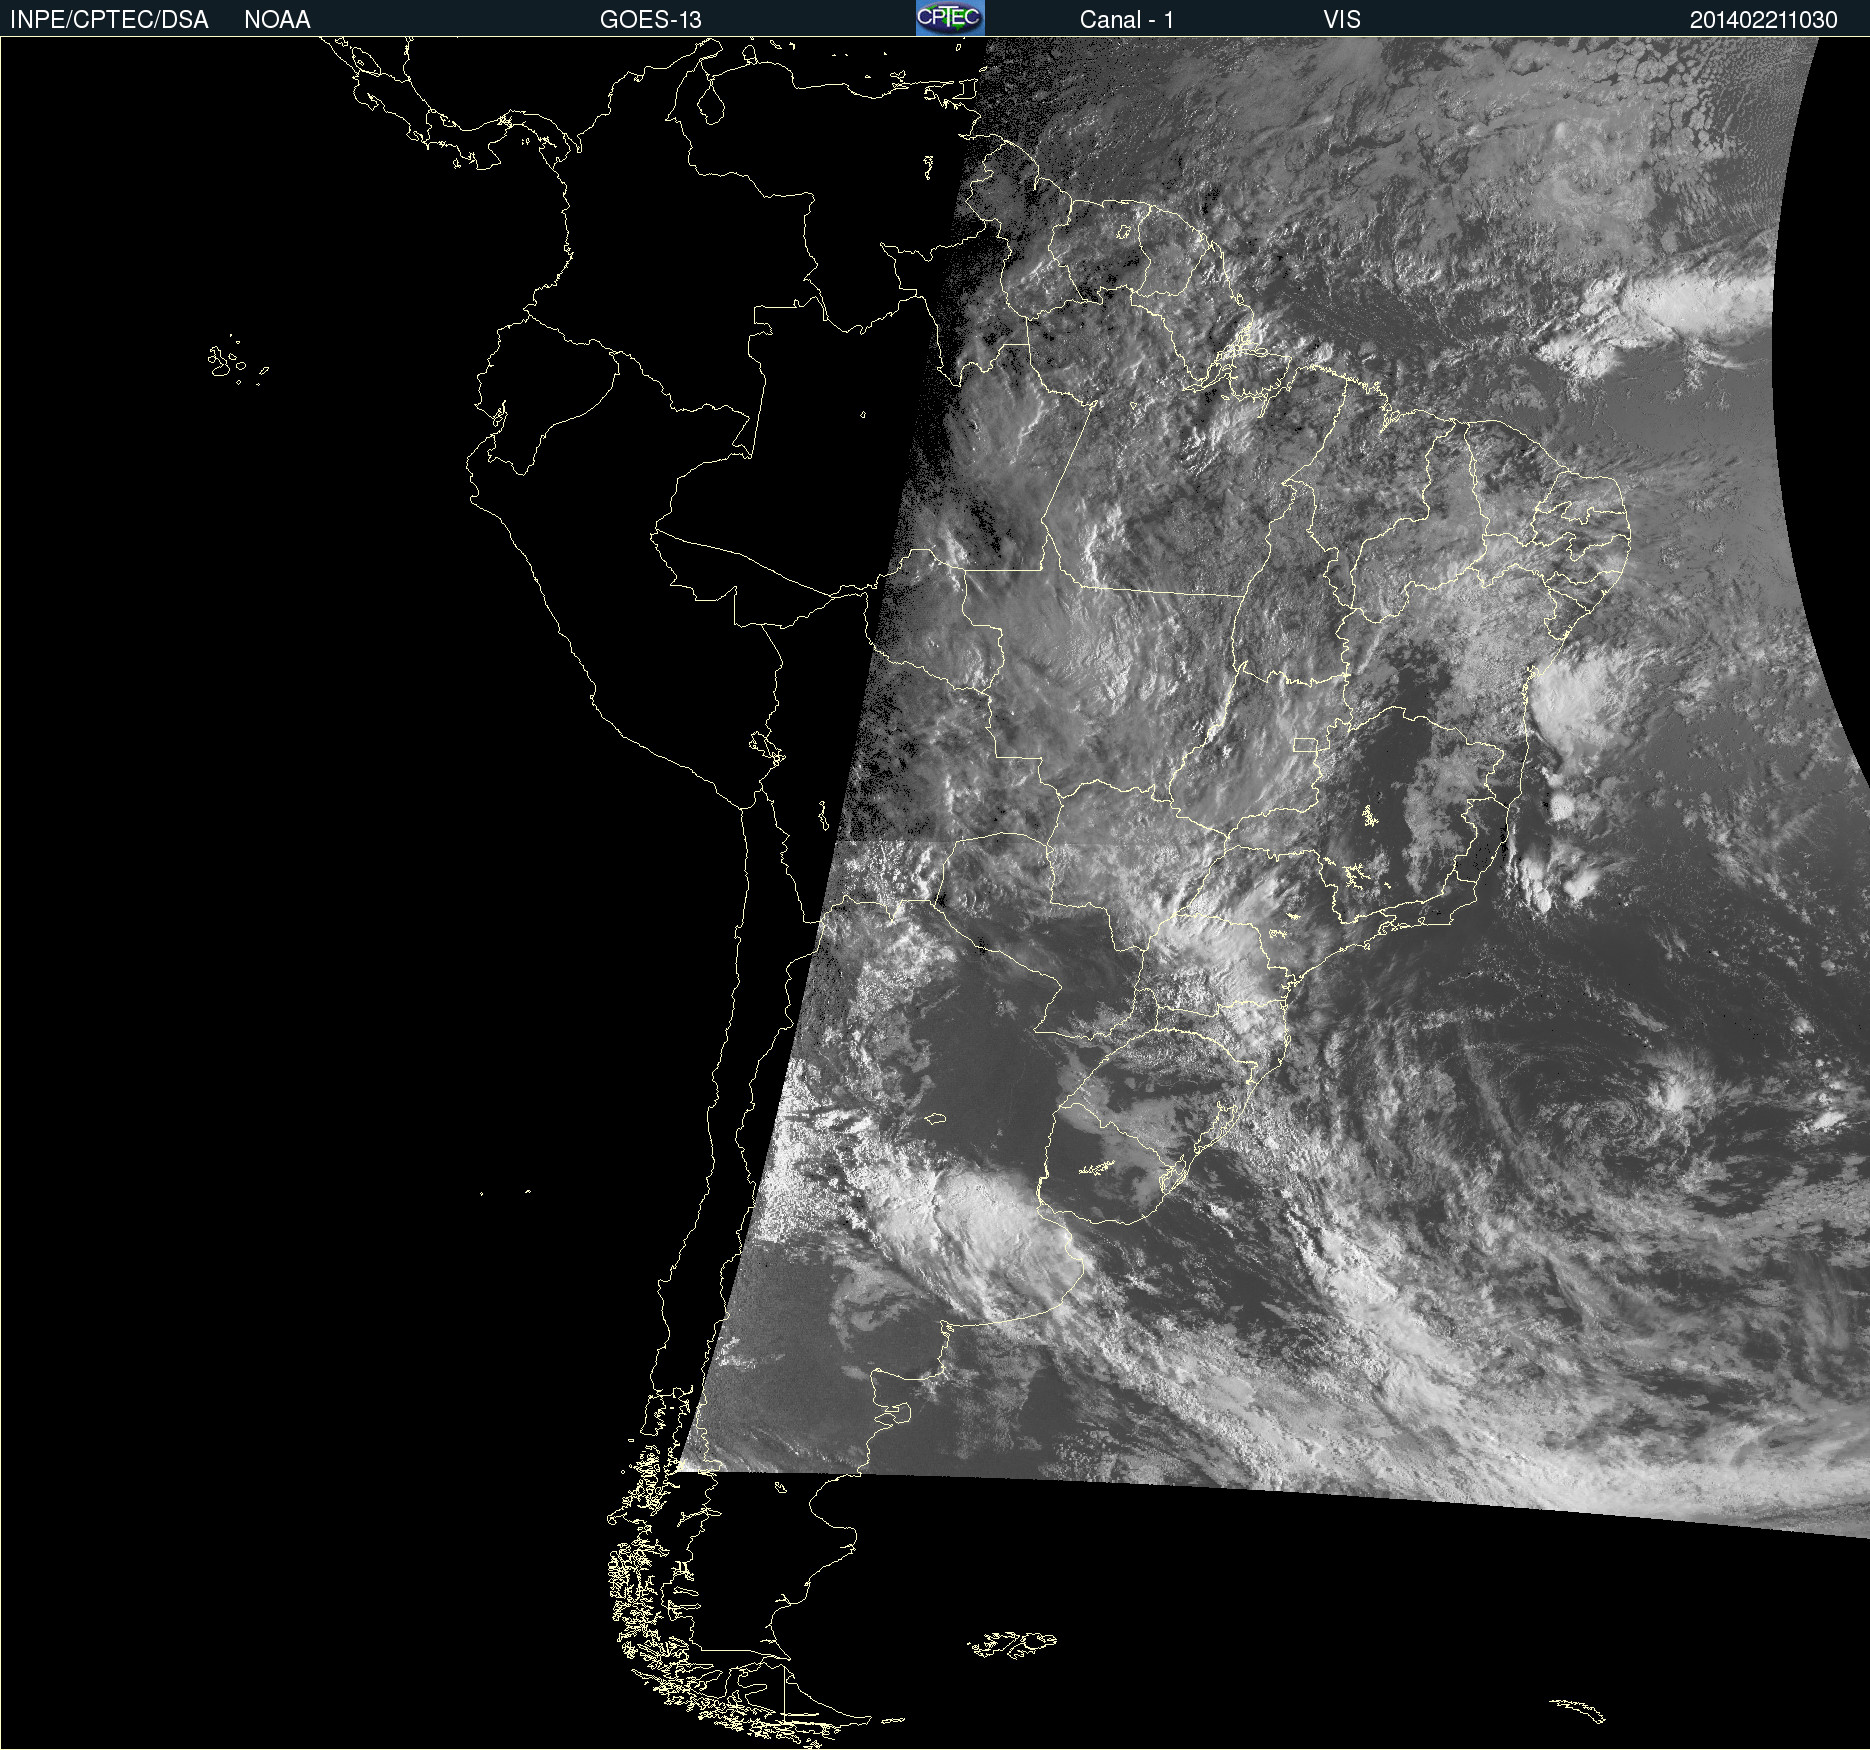The width and height of the screenshot is (1870, 1750).
Task: Click the Canal - 1 label
Action: (1127, 20)
